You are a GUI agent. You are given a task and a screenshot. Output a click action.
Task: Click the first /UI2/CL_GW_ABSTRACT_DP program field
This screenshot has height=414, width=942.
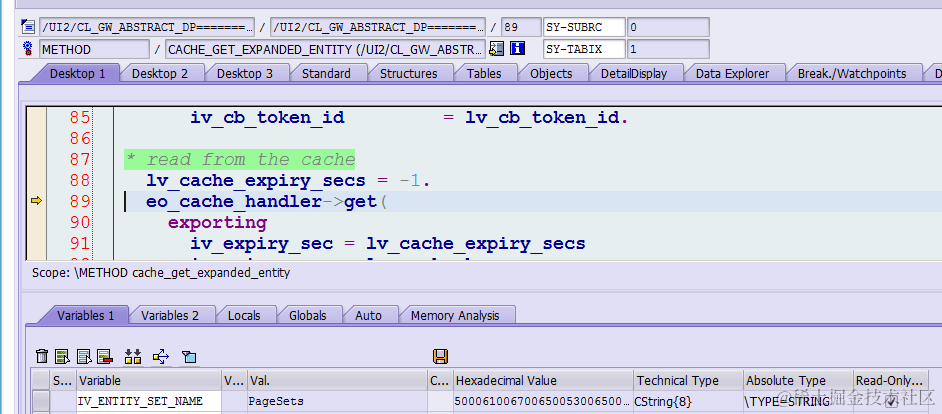(147, 27)
